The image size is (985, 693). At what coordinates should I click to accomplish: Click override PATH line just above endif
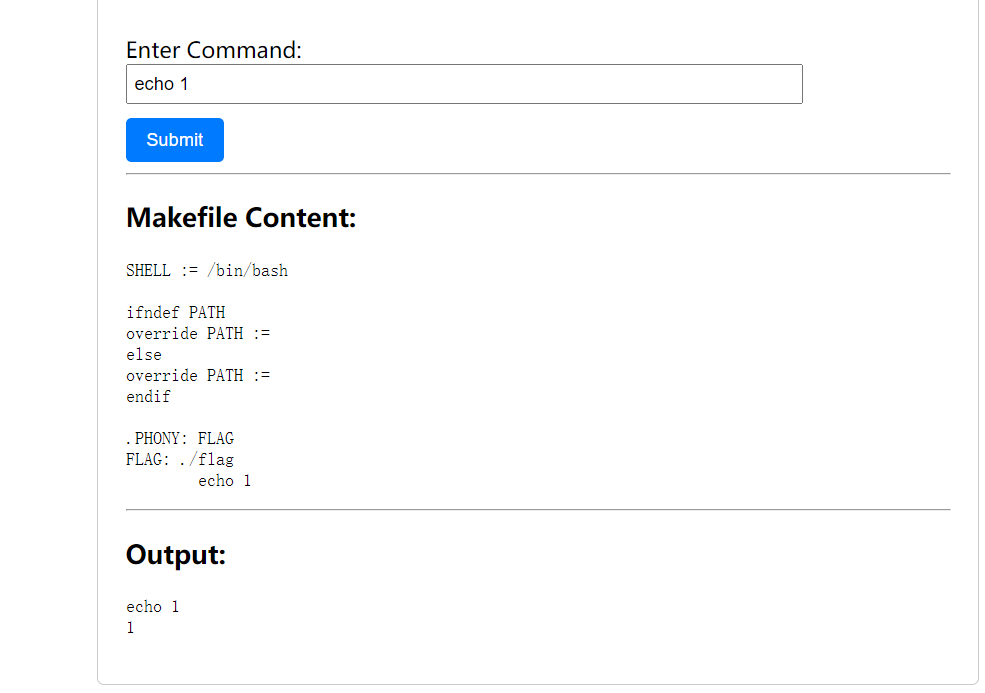click(198, 376)
